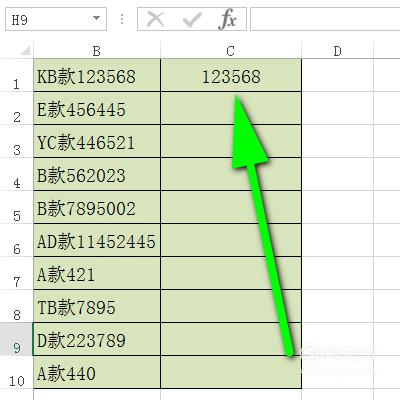Select row 10 header
The image size is (400, 400).
point(16,372)
